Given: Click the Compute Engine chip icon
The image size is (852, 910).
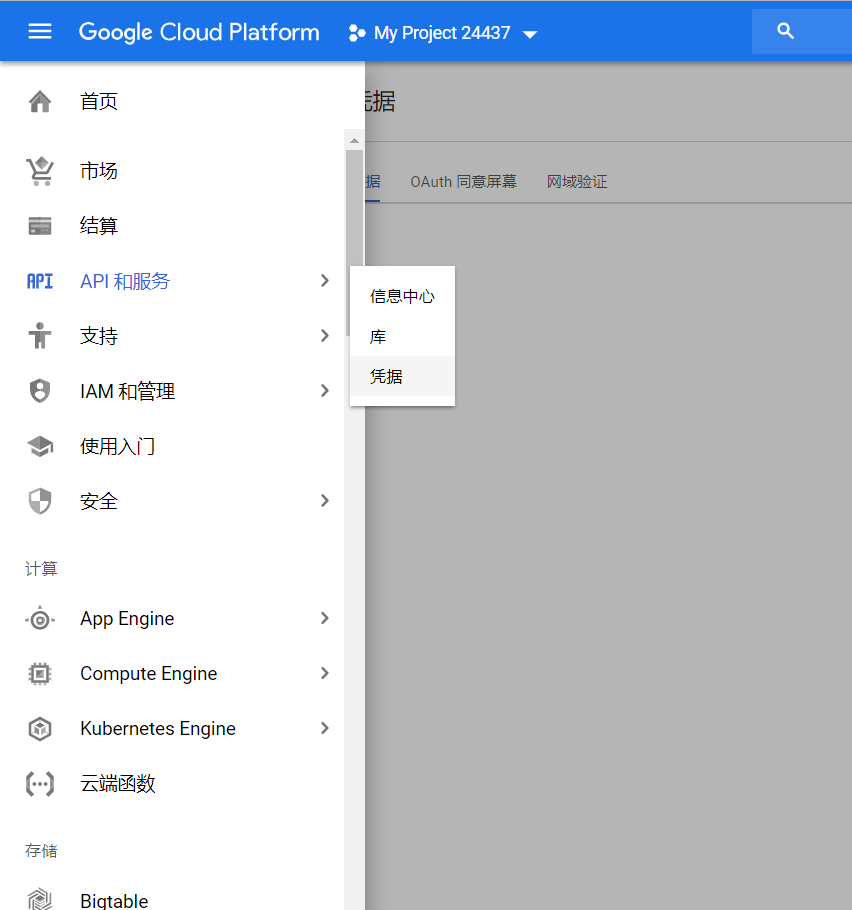Looking at the screenshot, I should pyautogui.click(x=40, y=674).
